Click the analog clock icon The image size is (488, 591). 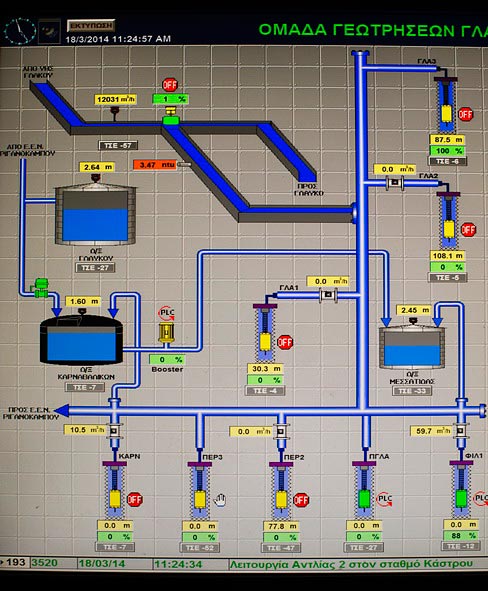tap(19, 31)
